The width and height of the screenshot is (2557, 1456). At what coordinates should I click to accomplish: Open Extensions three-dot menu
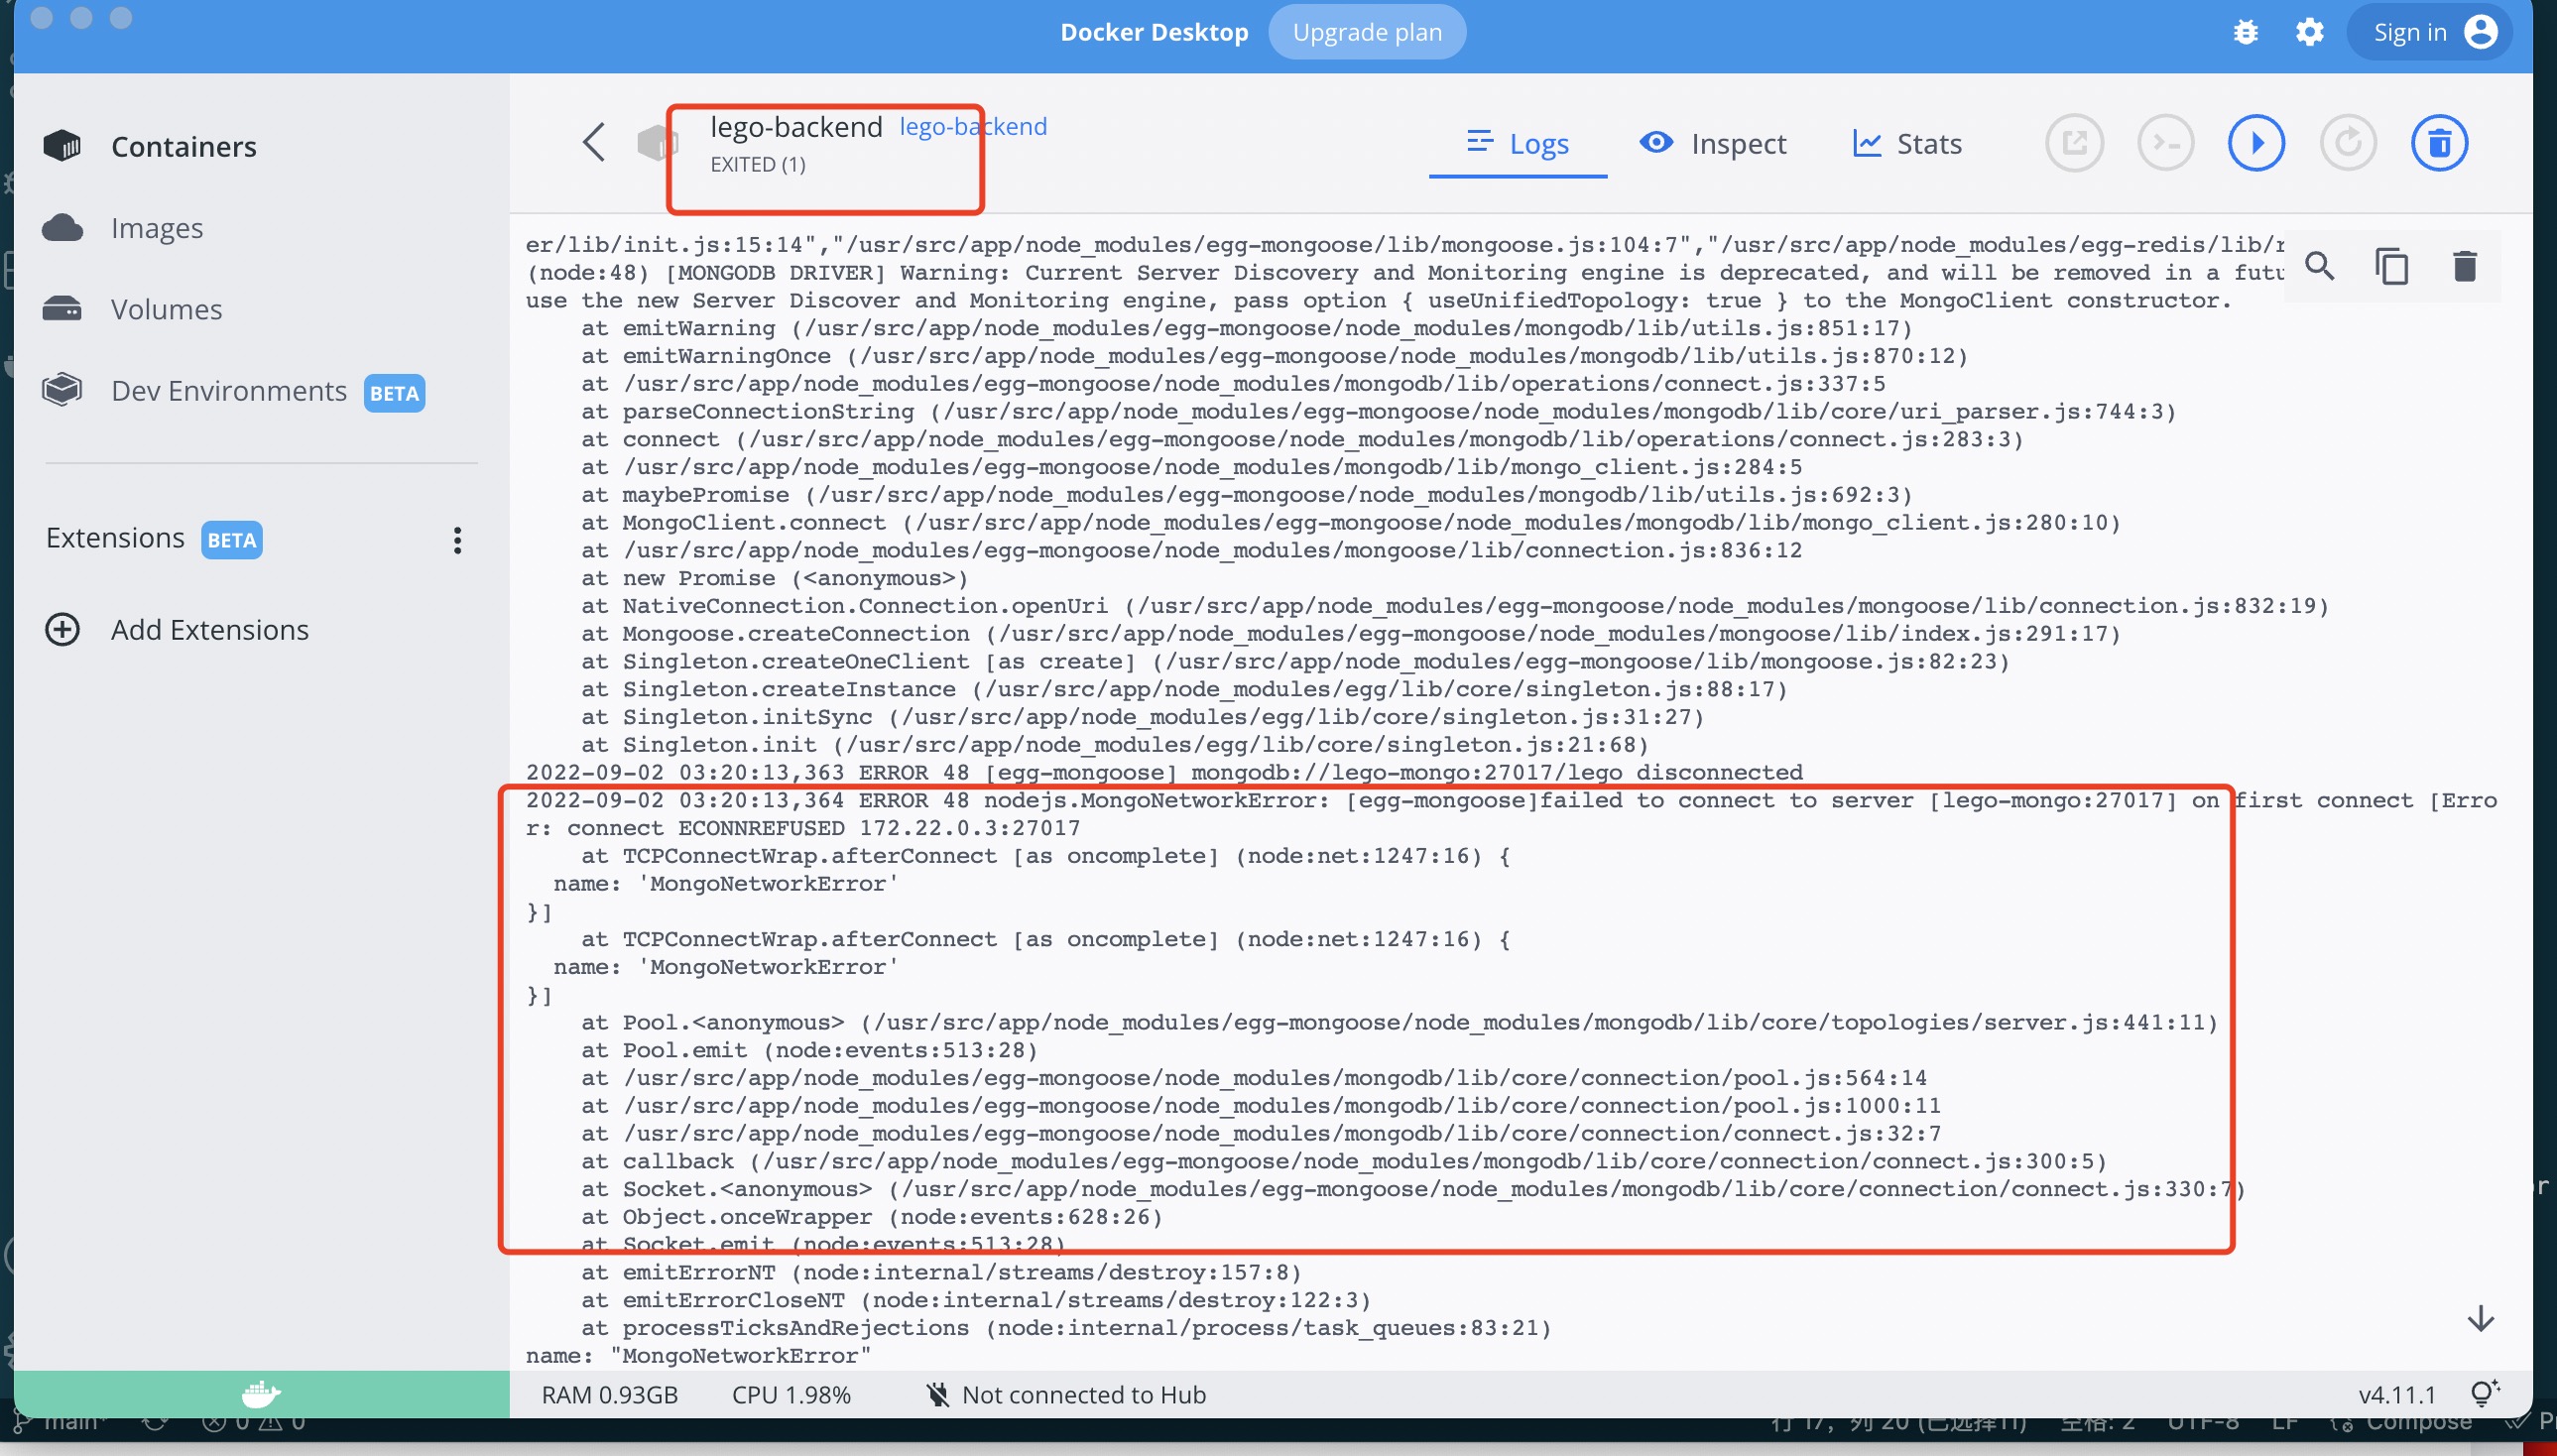click(457, 540)
